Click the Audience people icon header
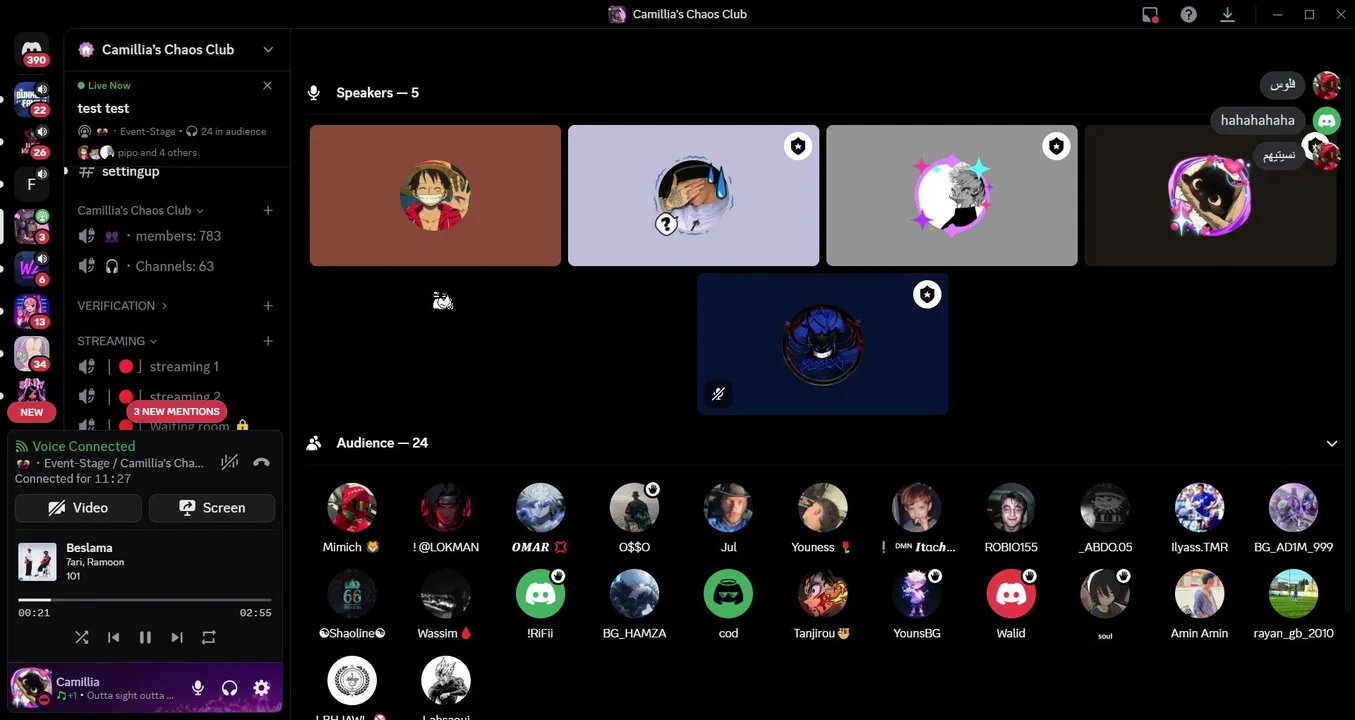This screenshot has width=1355, height=720. pos(314,443)
